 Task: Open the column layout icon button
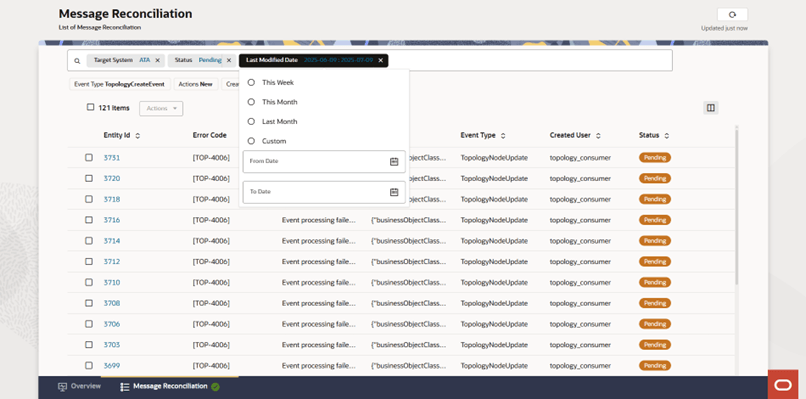(x=710, y=108)
